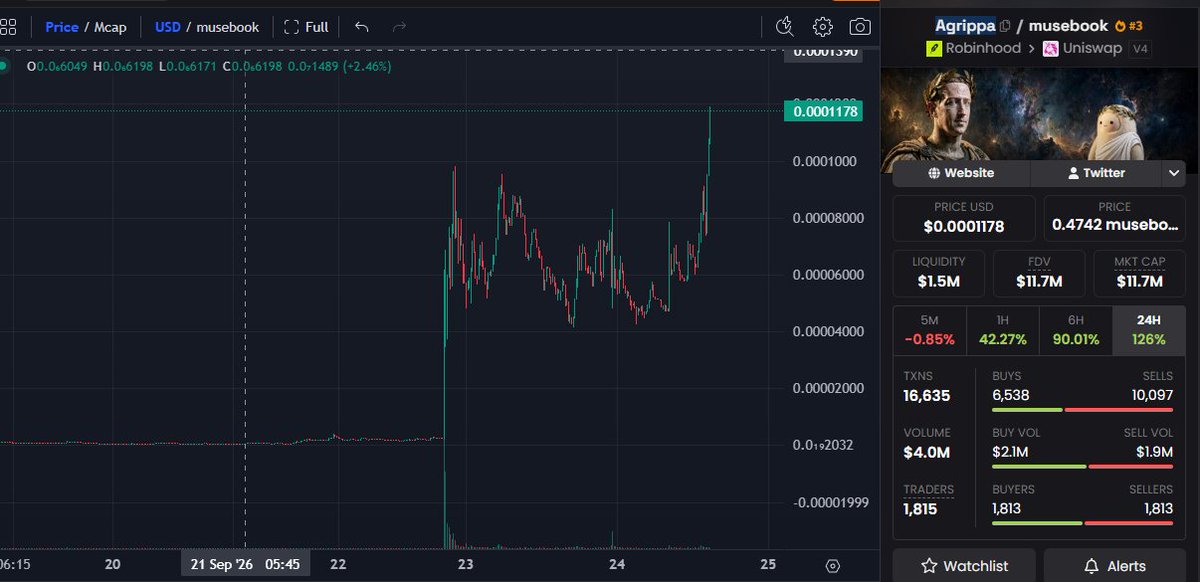Click the 0.4742 musebook price box
The image size is (1200, 582).
pyautogui.click(x=1114, y=217)
